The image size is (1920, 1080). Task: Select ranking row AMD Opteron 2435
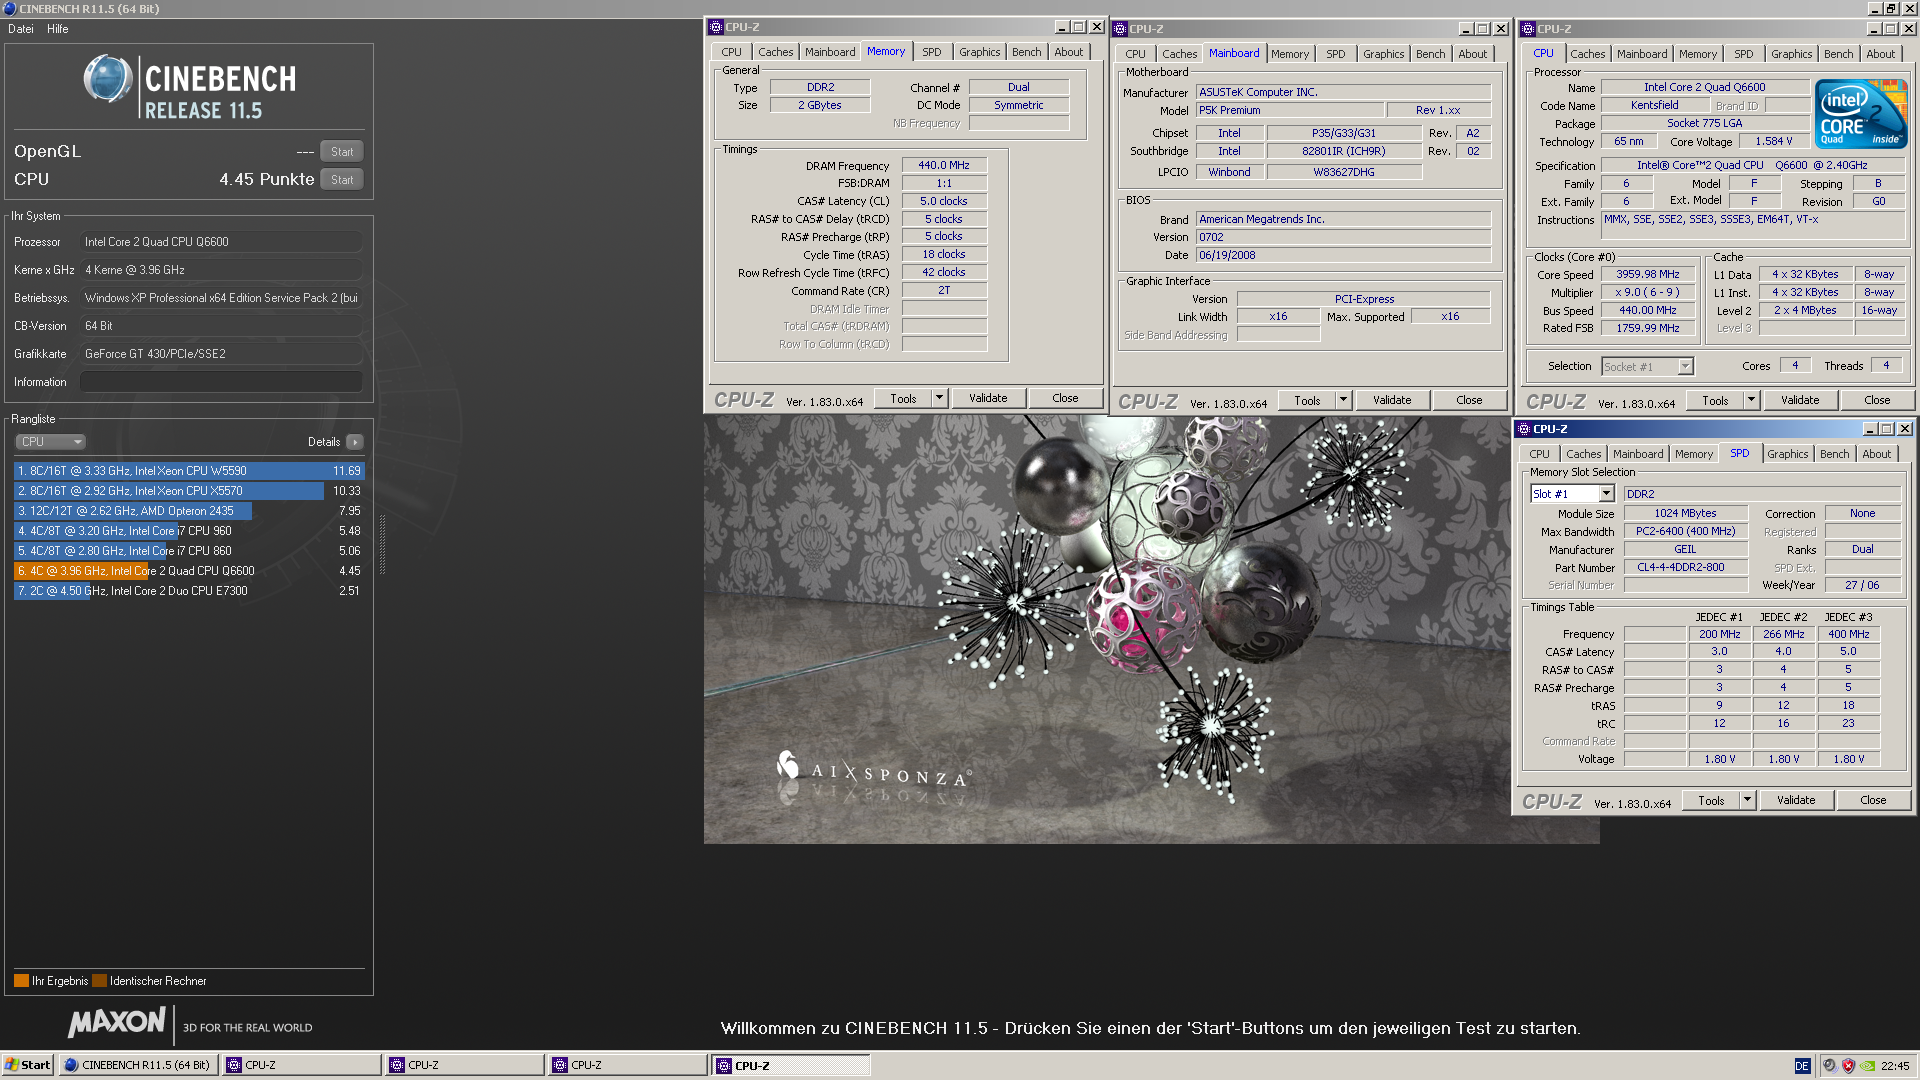[x=189, y=511]
